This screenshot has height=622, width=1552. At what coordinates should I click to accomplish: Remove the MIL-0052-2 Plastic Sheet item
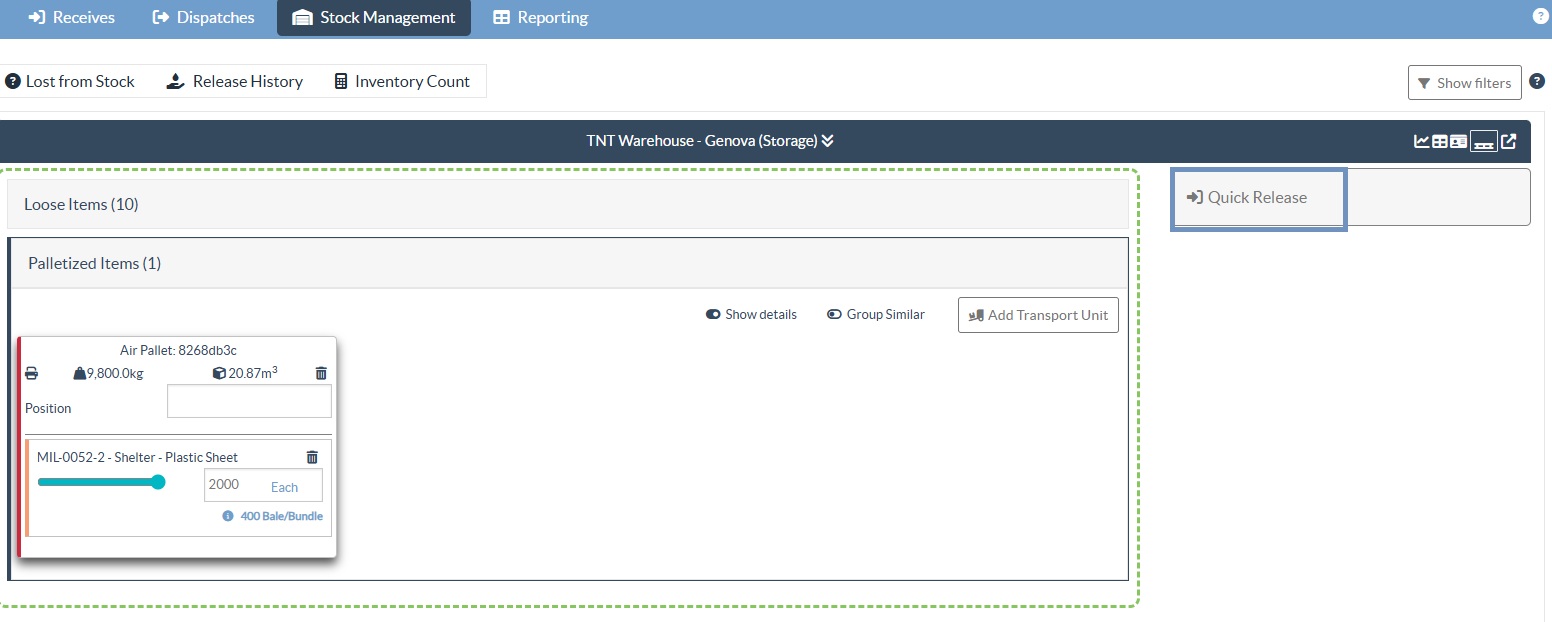312,457
